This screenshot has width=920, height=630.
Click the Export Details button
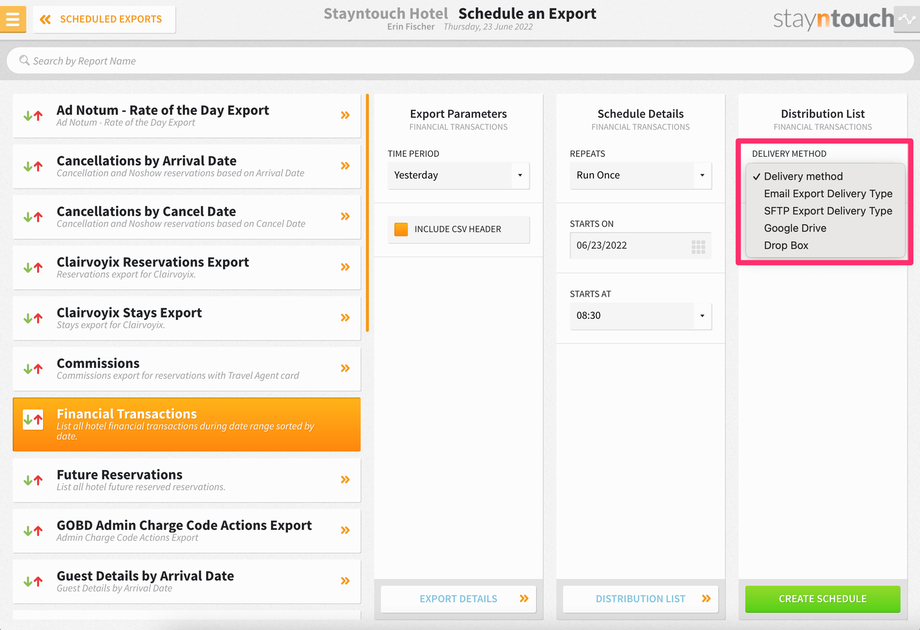coord(458,599)
